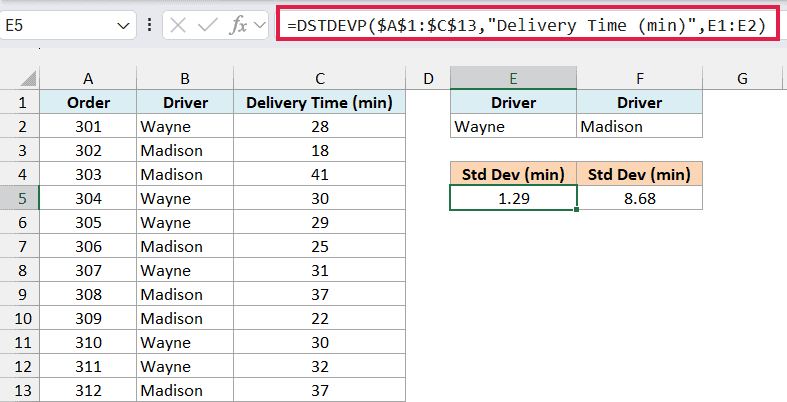Screen dimensions: 787x402
Task: Click cell with order 311
Action: 88,366
